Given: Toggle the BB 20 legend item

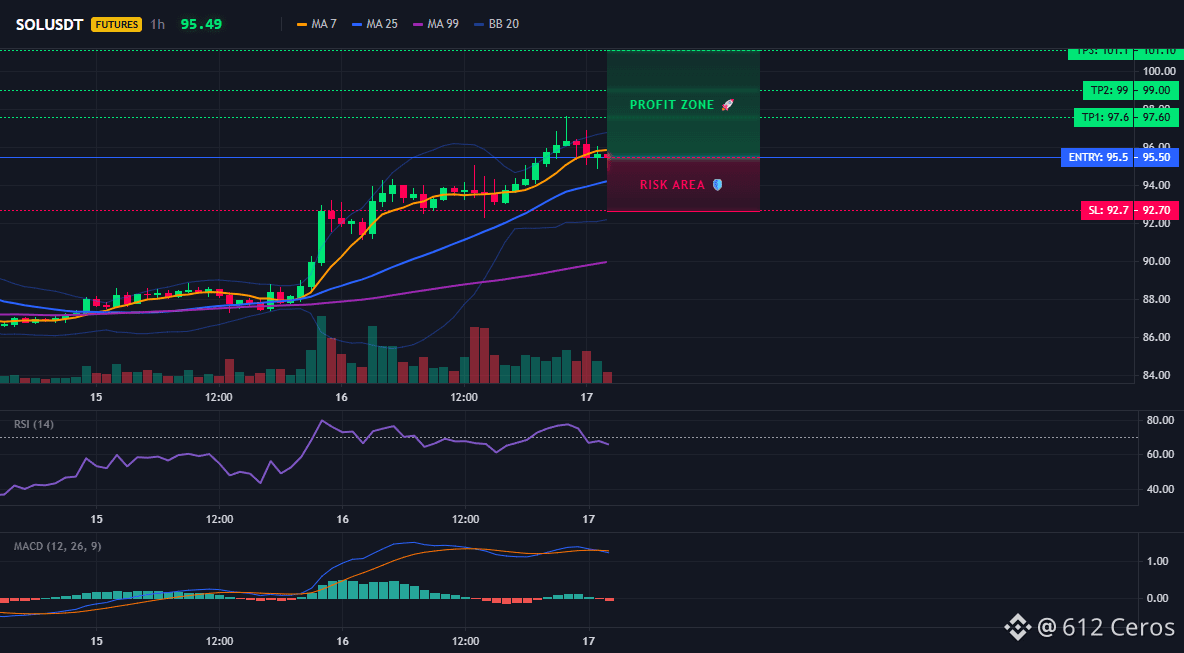Looking at the screenshot, I should (496, 24).
